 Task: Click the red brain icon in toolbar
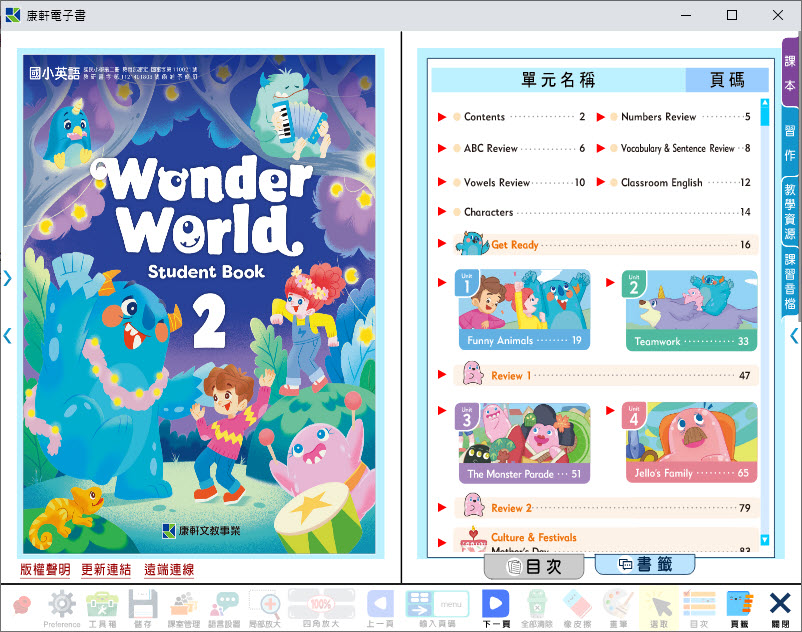23,605
